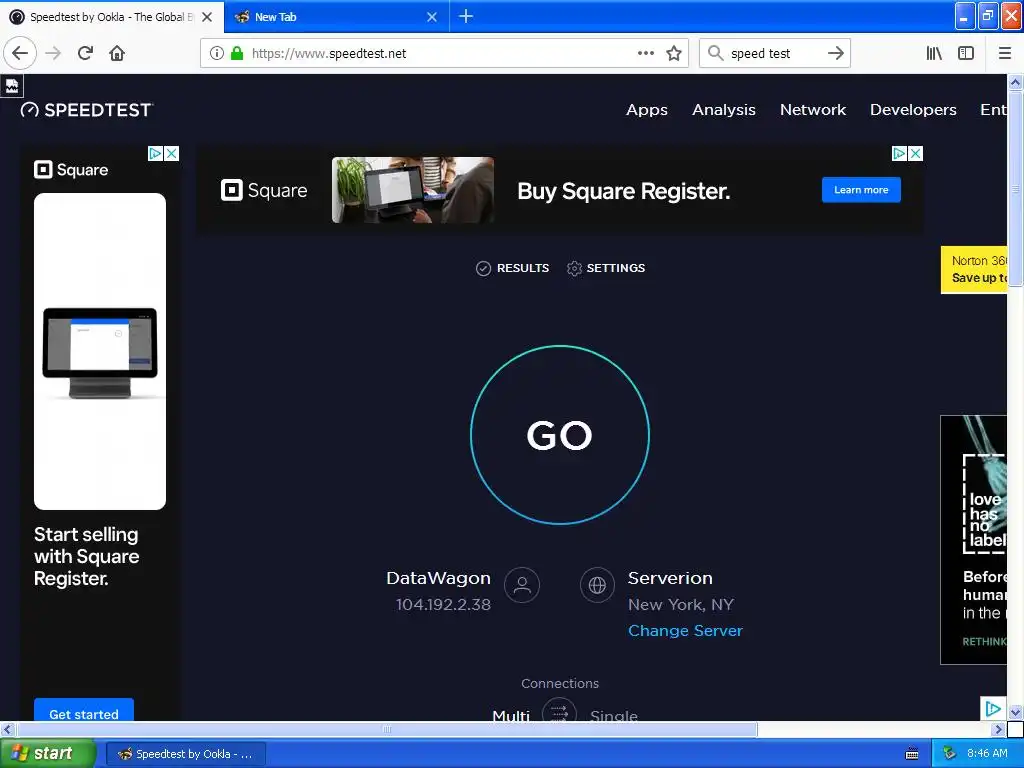Bookmark this page with the star icon
The width and height of the screenshot is (1024, 768).
pyautogui.click(x=674, y=53)
